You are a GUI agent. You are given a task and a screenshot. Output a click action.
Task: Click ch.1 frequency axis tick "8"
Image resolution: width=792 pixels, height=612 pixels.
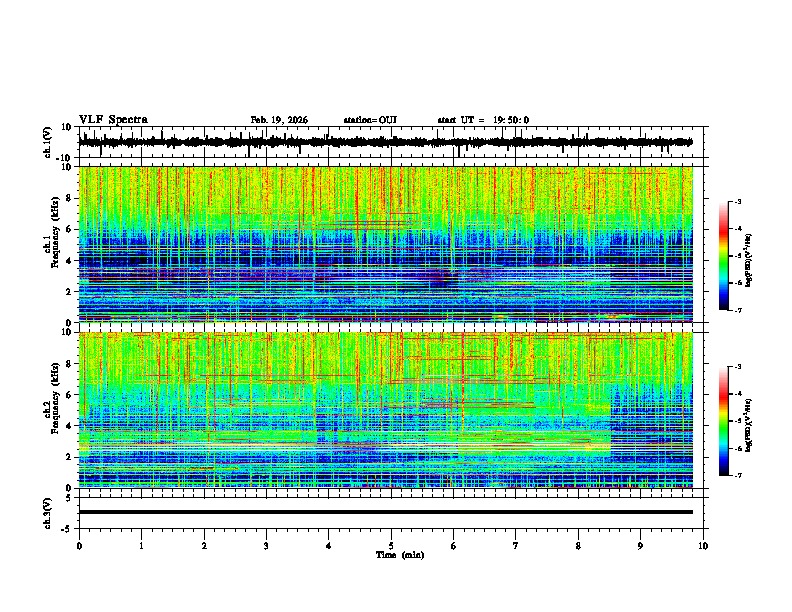[x=70, y=198]
